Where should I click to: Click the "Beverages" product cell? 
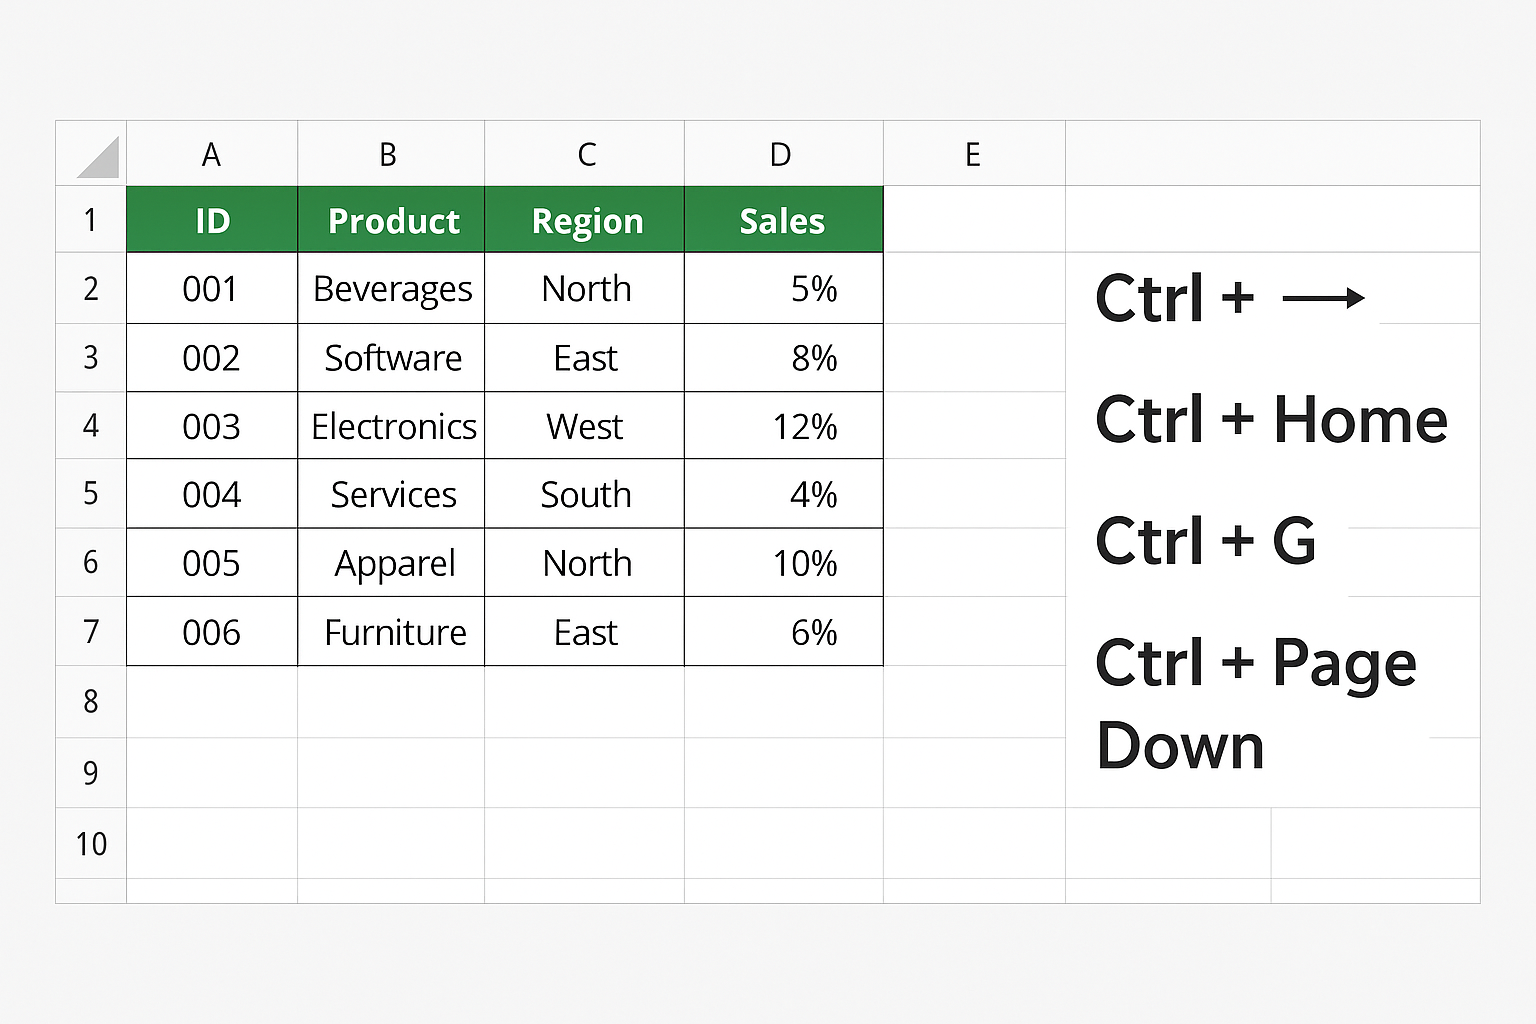(x=391, y=288)
